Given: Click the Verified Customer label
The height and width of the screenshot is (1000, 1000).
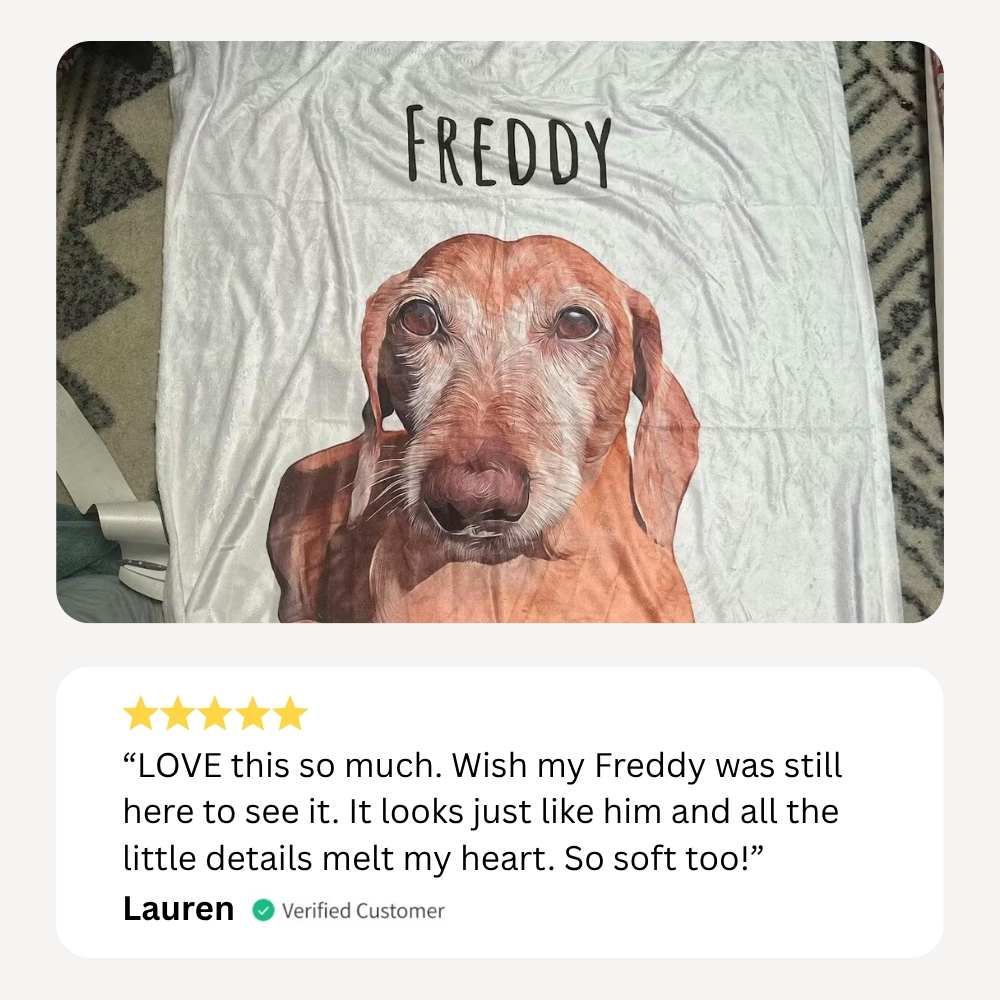Looking at the screenshot, I should 363,911.
